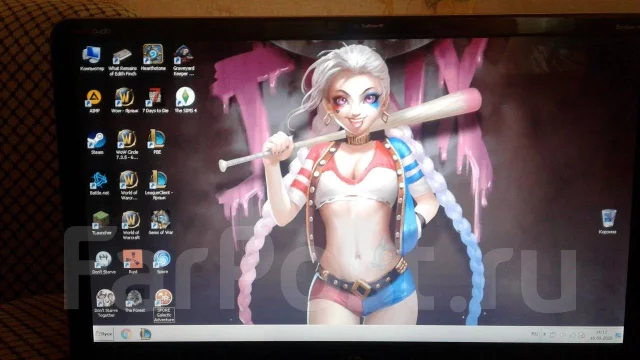Select the Don't Starve Together shortcut
Screen dimensions: 640x360
[105, 303]
